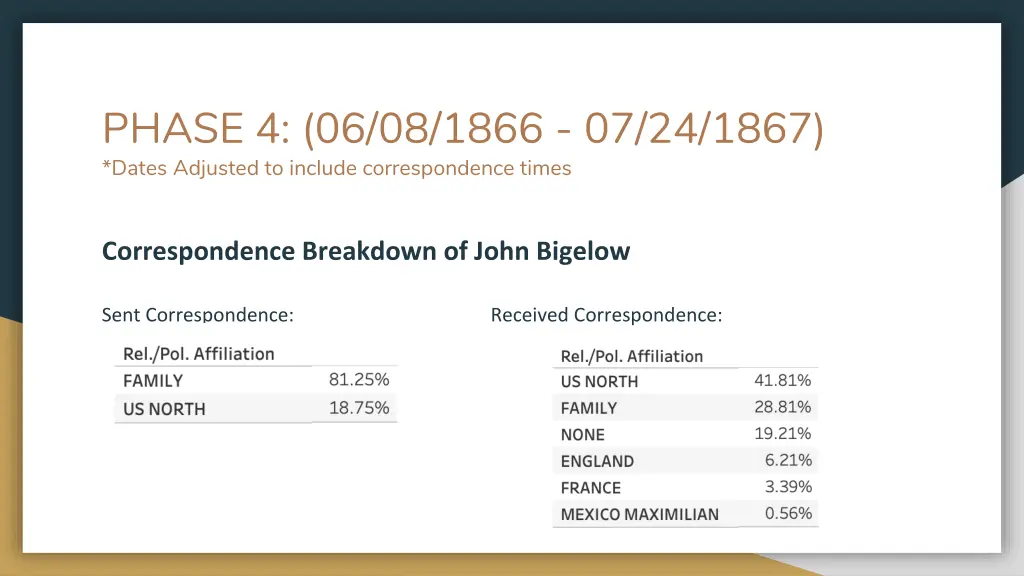
Task: Select FAMILY row in received table
Action: click(x=685, y=408)
